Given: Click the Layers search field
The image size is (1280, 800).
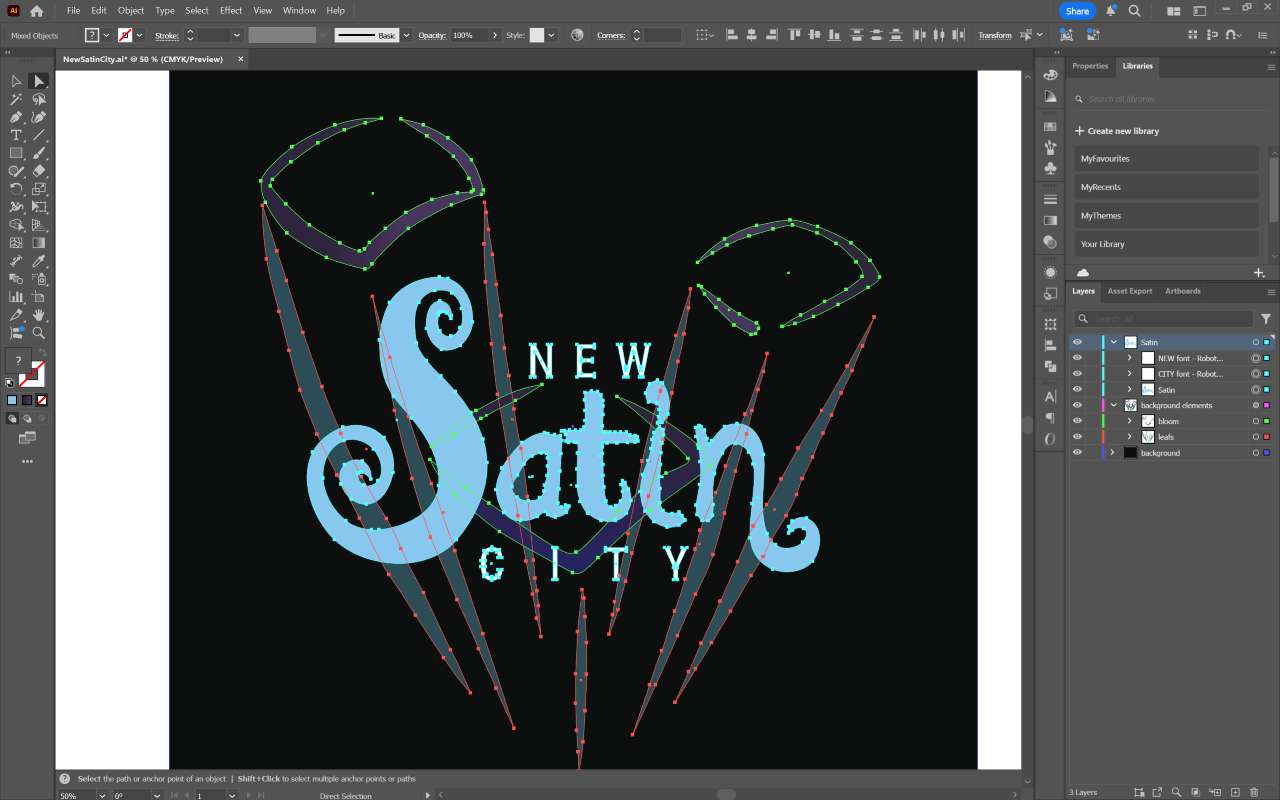Looking at the screenshot, I should coord(1165,319).
